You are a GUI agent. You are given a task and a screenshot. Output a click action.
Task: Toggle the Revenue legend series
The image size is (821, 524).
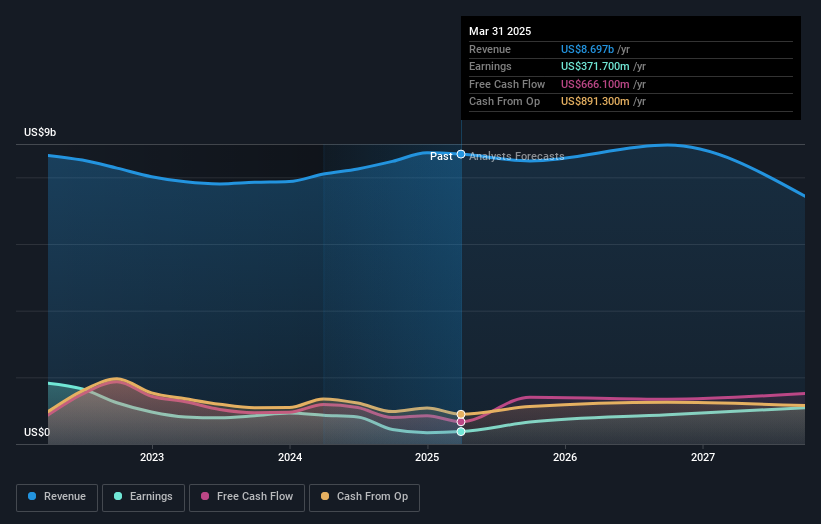point(57,497)
